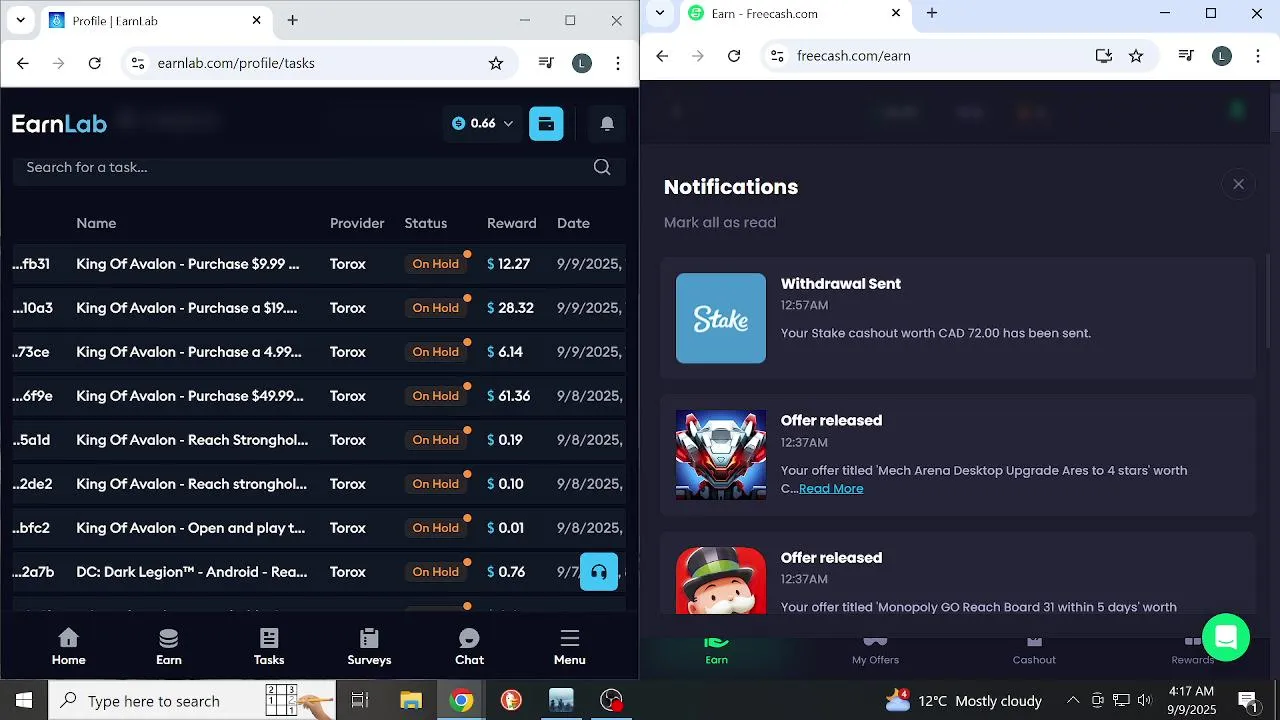1280x720 pixels.
Task: Open Windows Start menu
Action: tap(24, 701)
